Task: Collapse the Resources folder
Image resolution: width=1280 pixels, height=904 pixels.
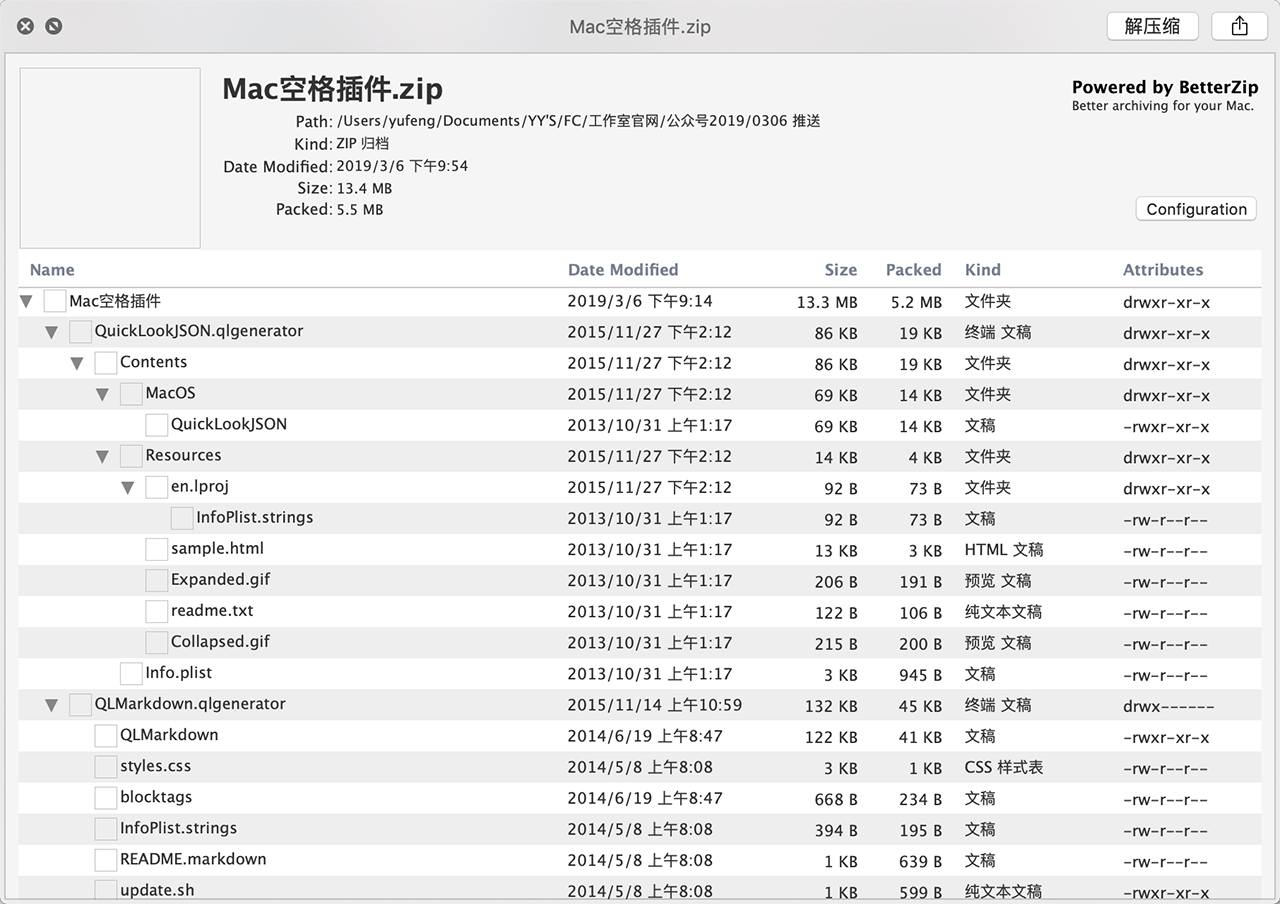Action: tap(102, 457)
